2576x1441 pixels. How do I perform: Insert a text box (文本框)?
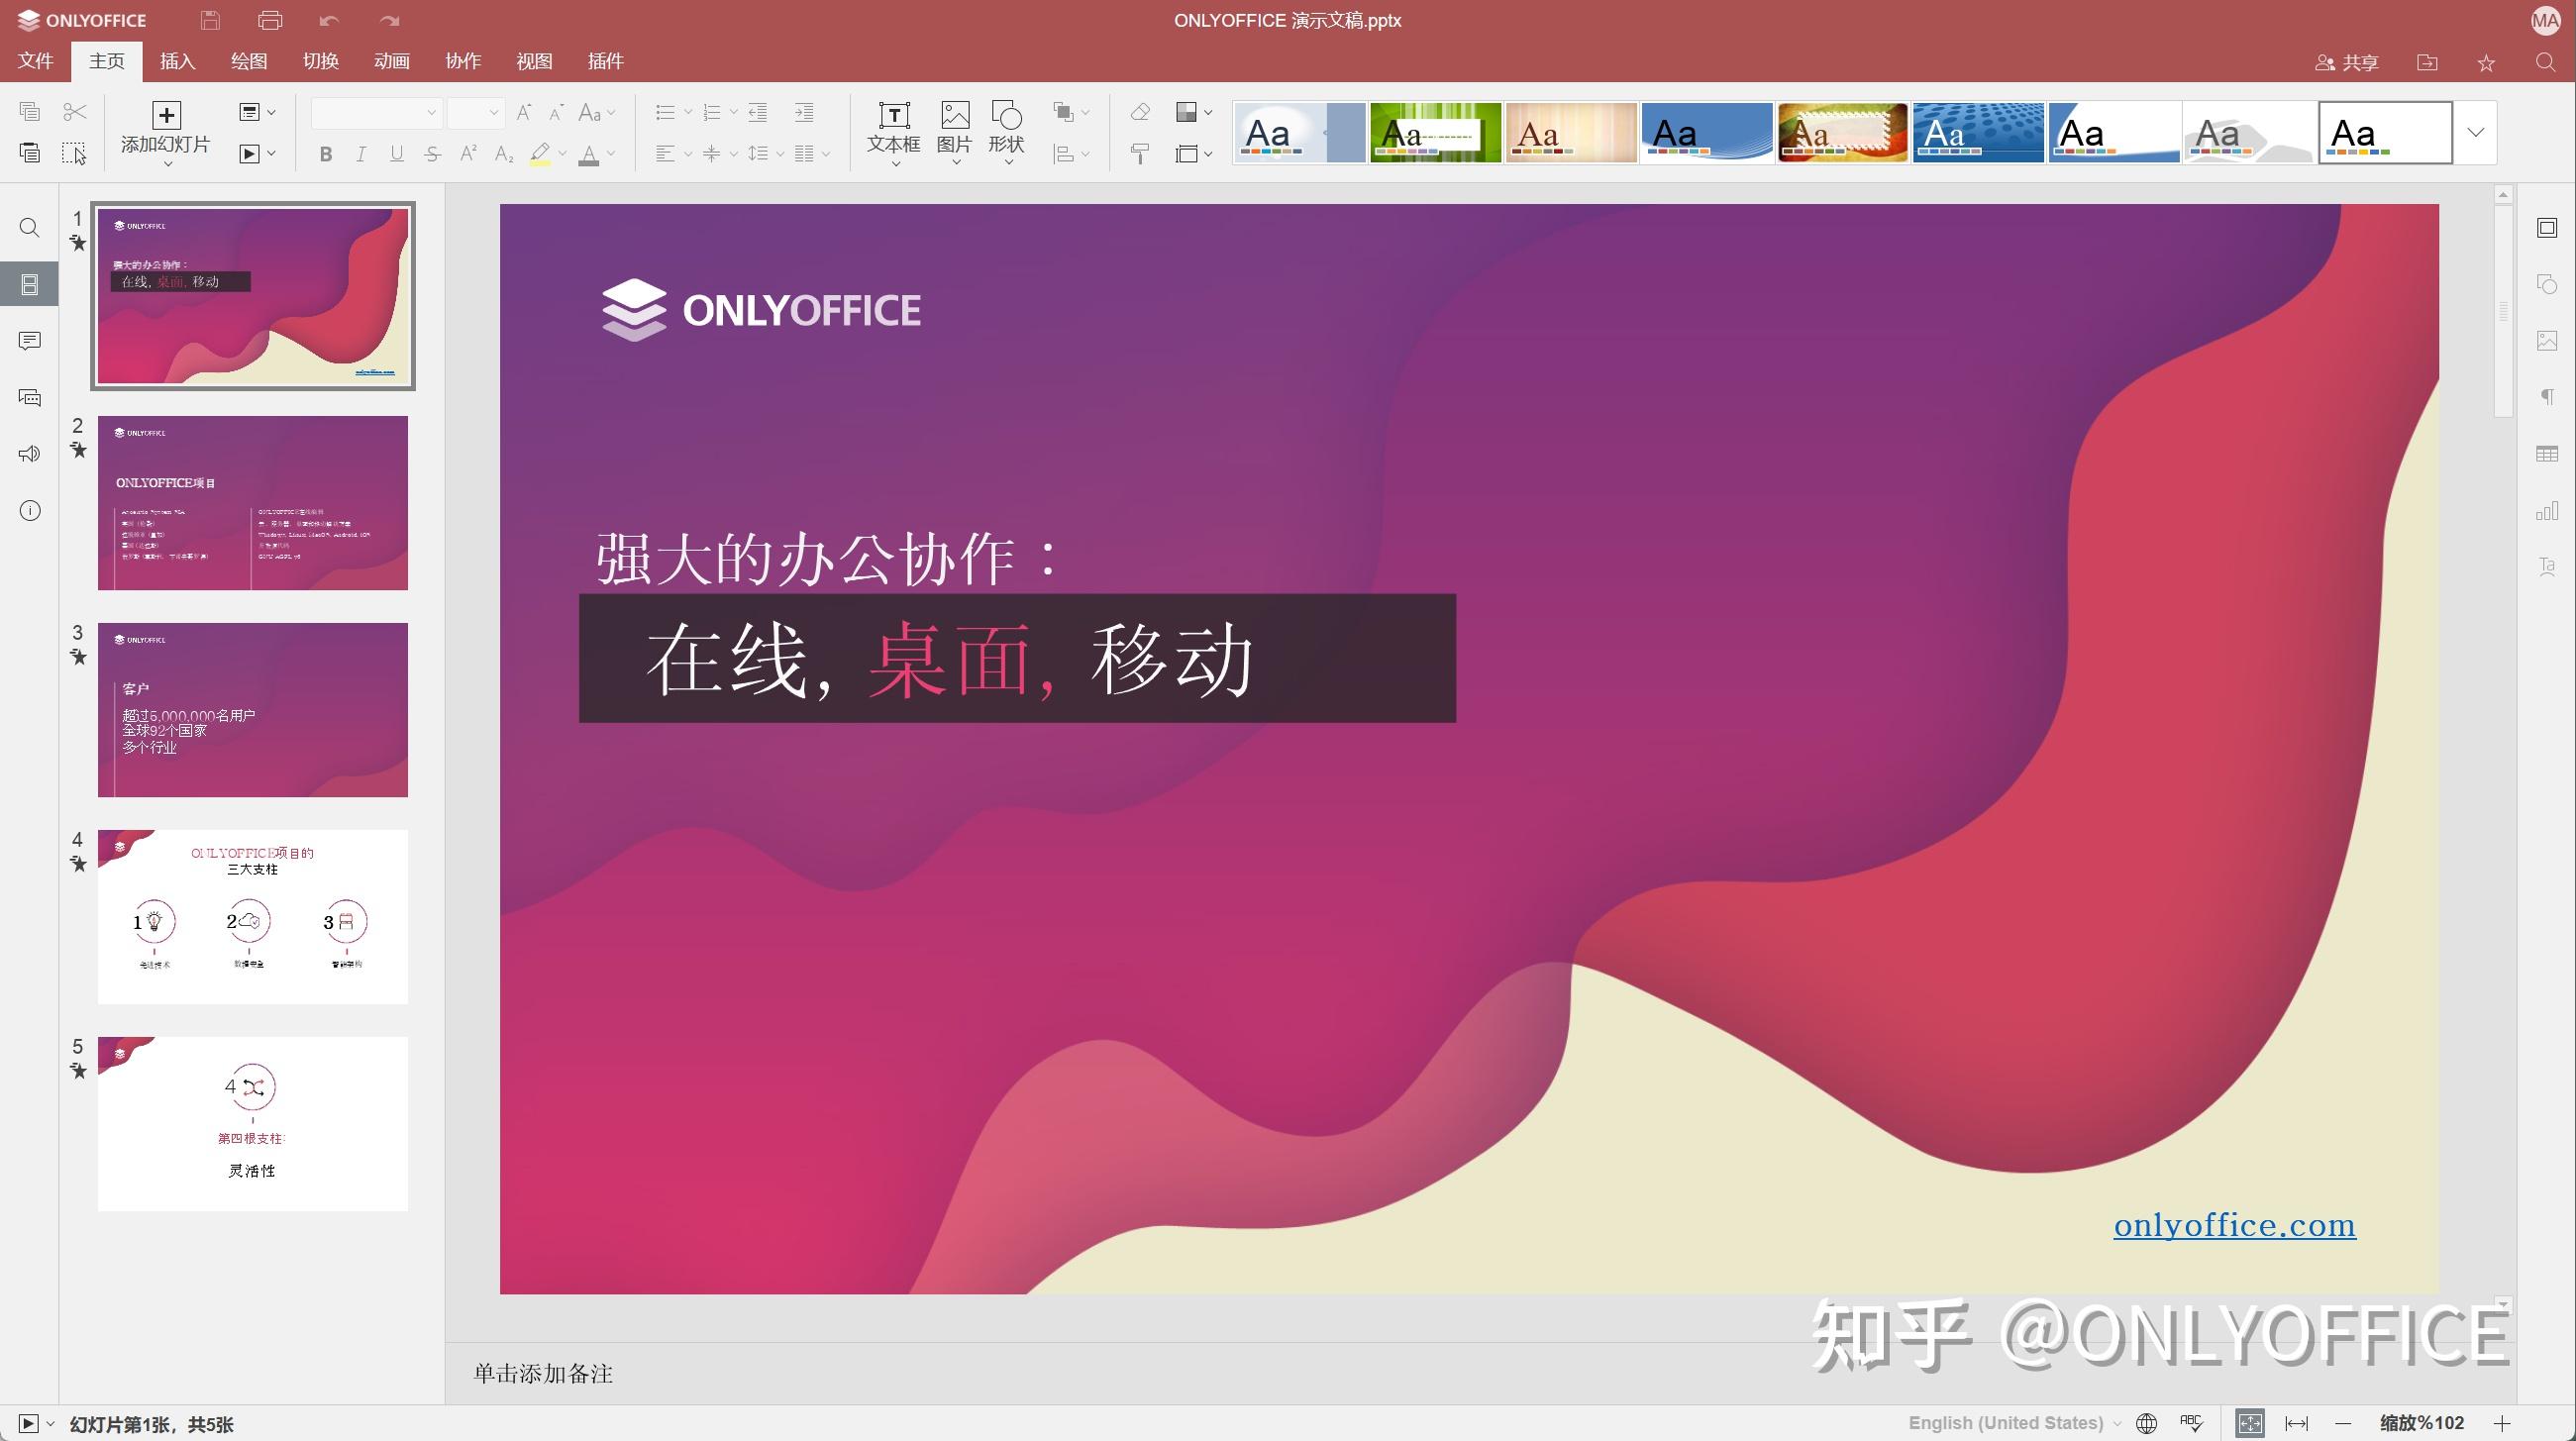(893, 132)
